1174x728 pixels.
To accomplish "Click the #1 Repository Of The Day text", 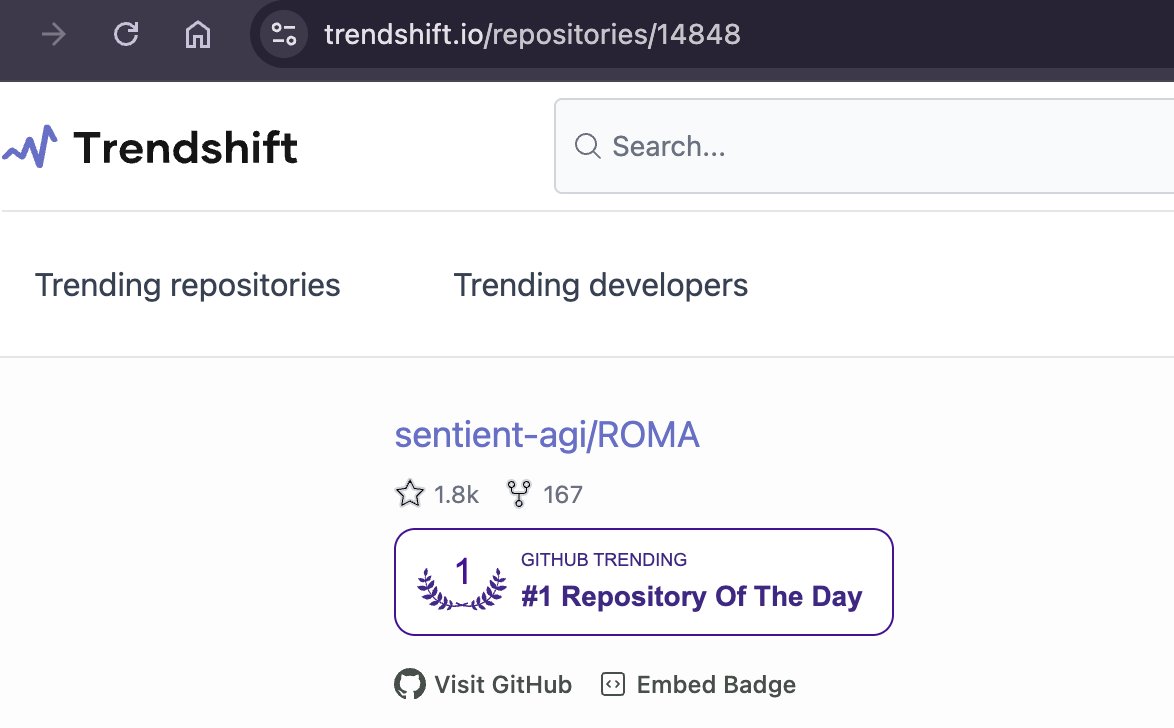I will tap(691, 597).
